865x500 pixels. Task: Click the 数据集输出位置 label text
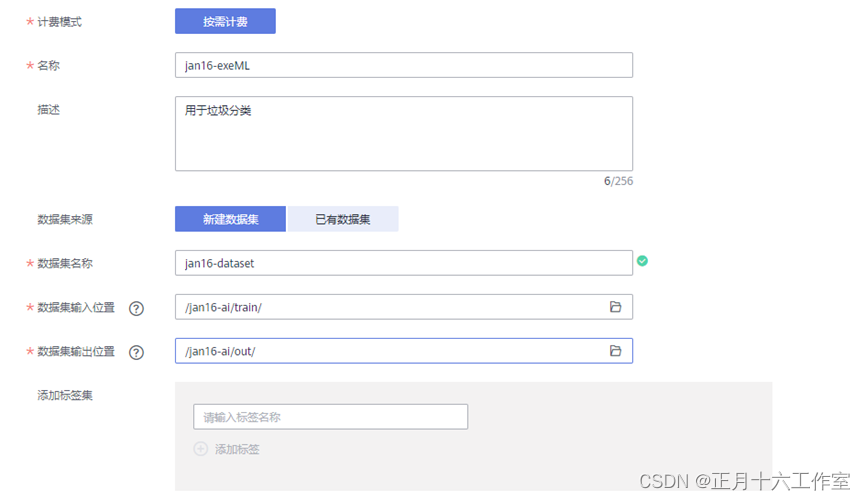click(76, 352)
